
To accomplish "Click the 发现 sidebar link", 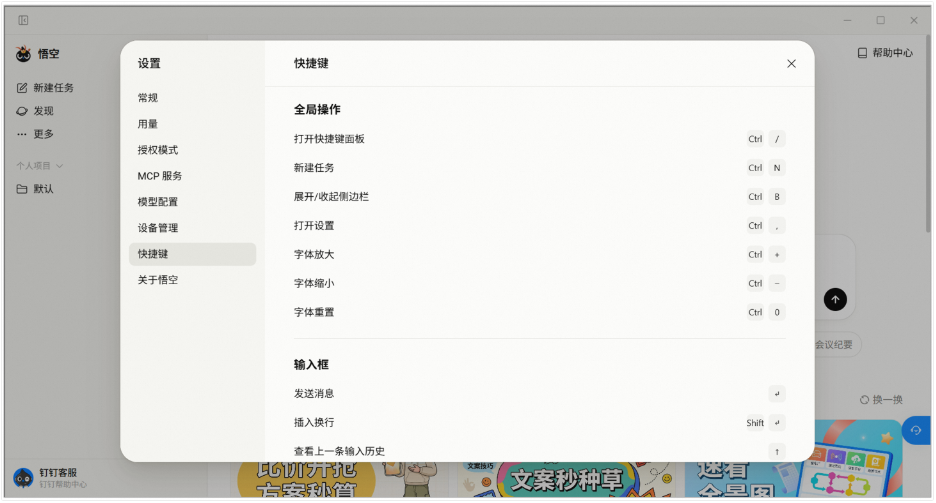I will [36, 111].
